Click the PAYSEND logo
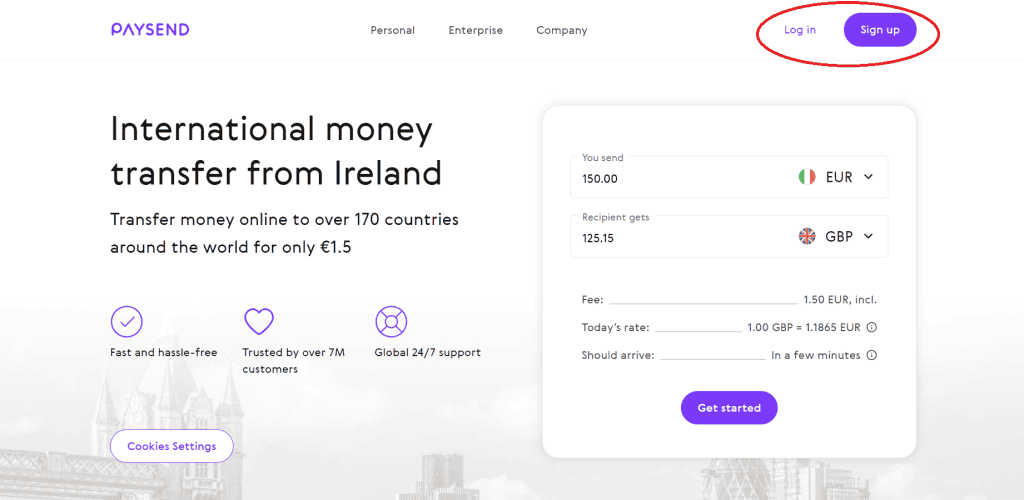Image resolution: width=1024 pixels, height=500 pixels. 150,29
